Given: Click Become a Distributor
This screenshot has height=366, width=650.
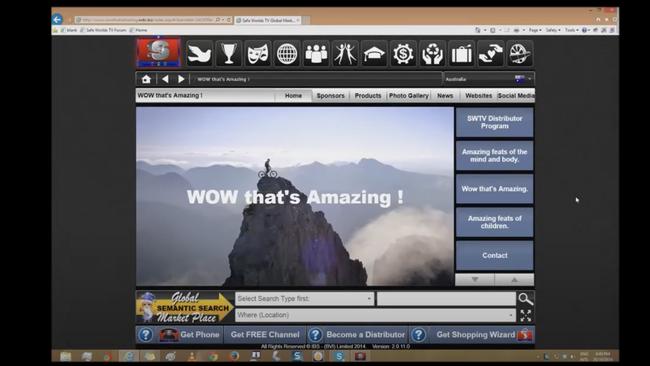Looking at the screenshot, I should click(366, 334).
